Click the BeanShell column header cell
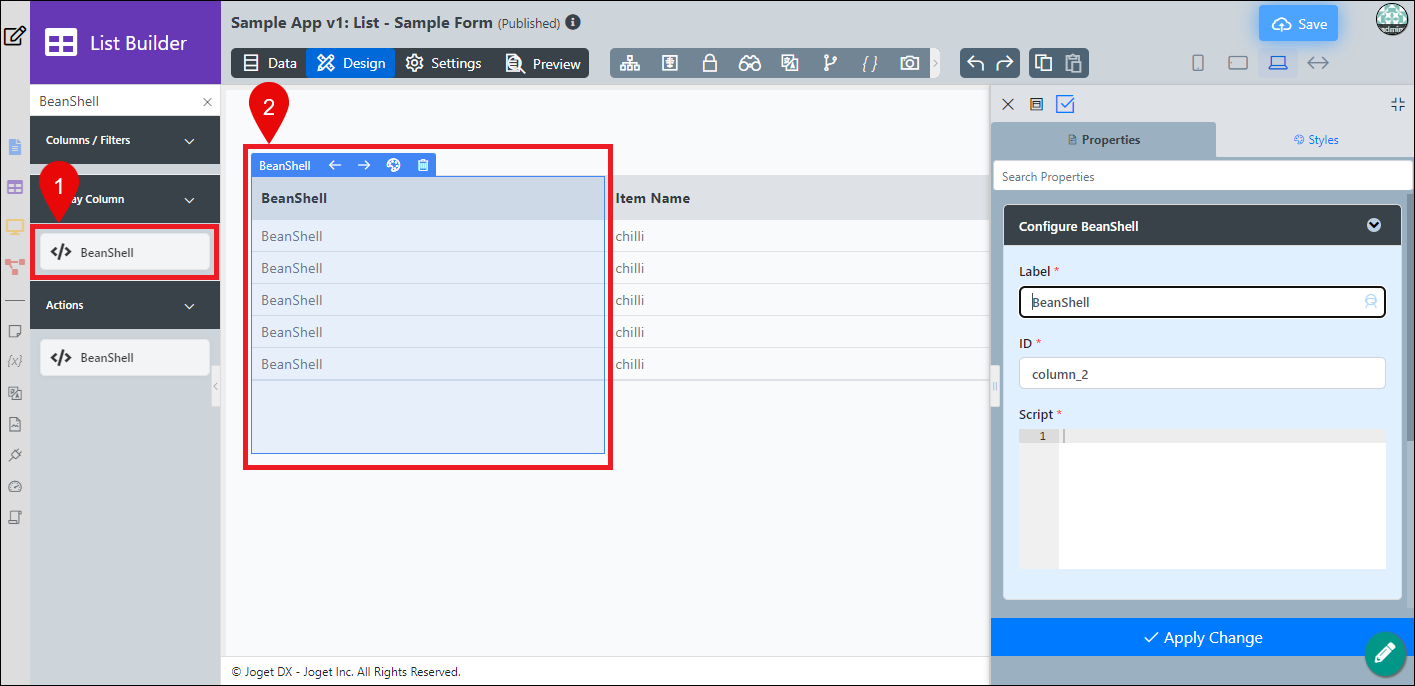 pyautogui.click(x=428, y=198)
